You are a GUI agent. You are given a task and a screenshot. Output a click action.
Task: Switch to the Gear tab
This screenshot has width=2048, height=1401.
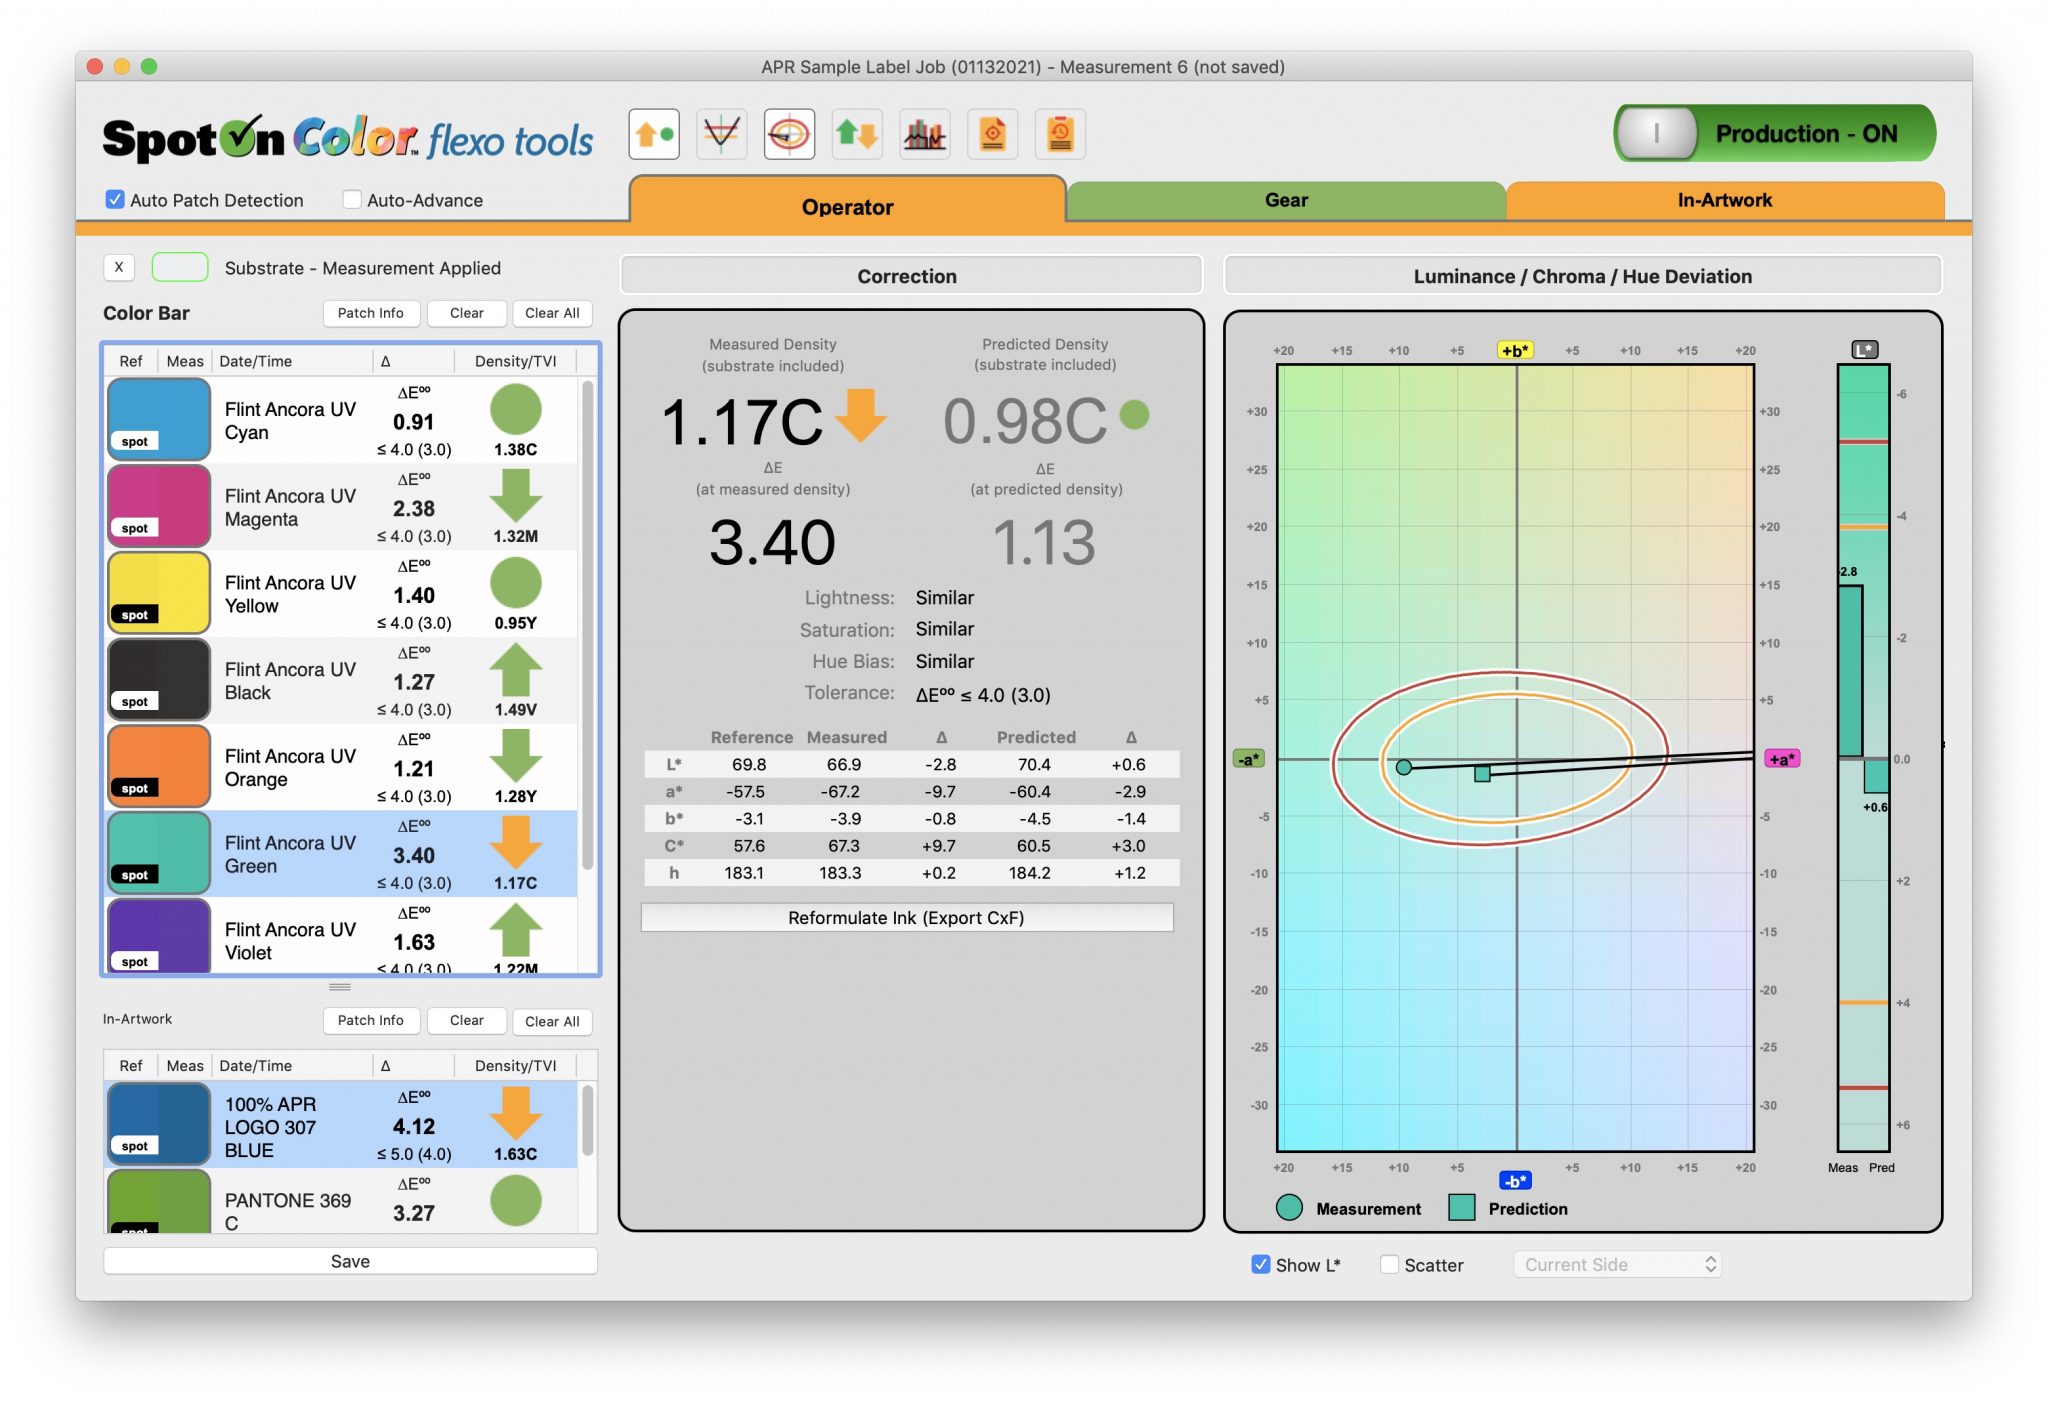(1285, 200)
